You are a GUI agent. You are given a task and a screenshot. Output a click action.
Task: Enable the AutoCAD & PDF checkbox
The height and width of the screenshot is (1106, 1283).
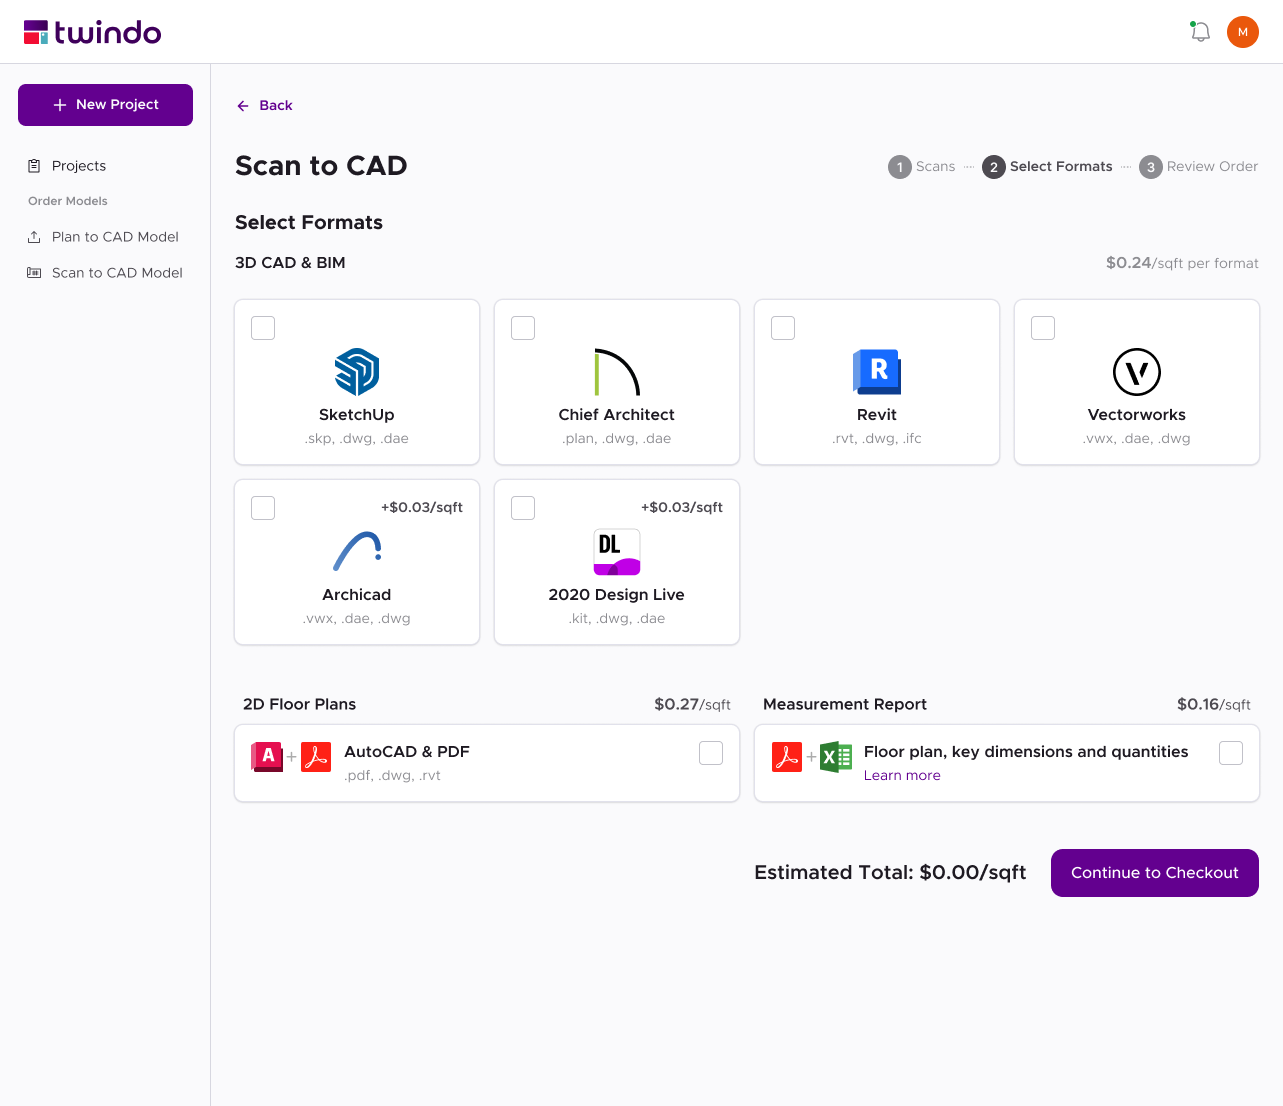[711, 753]
